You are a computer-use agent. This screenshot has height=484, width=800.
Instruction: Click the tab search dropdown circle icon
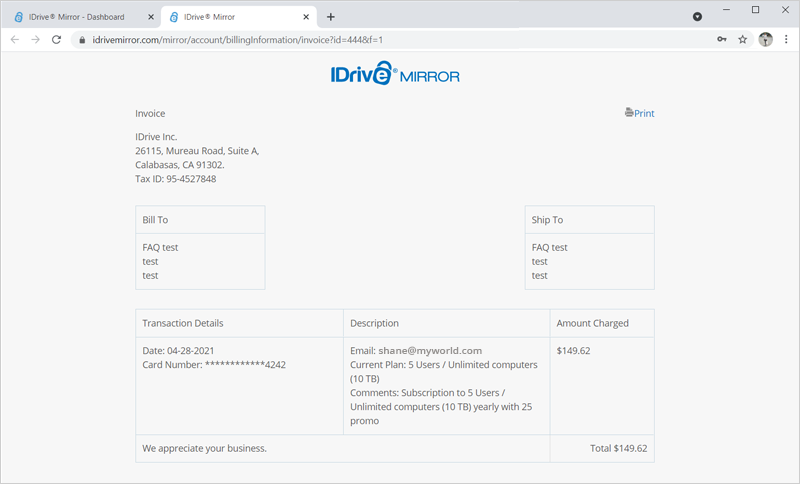[697, 17]
